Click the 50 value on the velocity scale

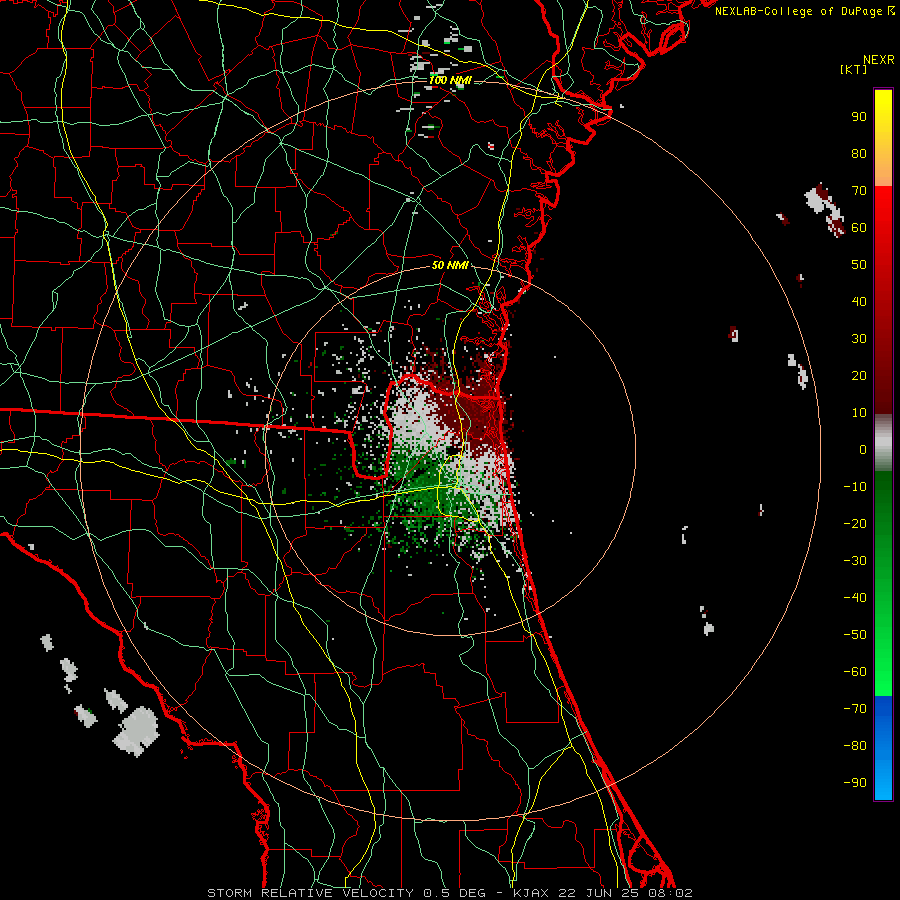click(859, 265)
